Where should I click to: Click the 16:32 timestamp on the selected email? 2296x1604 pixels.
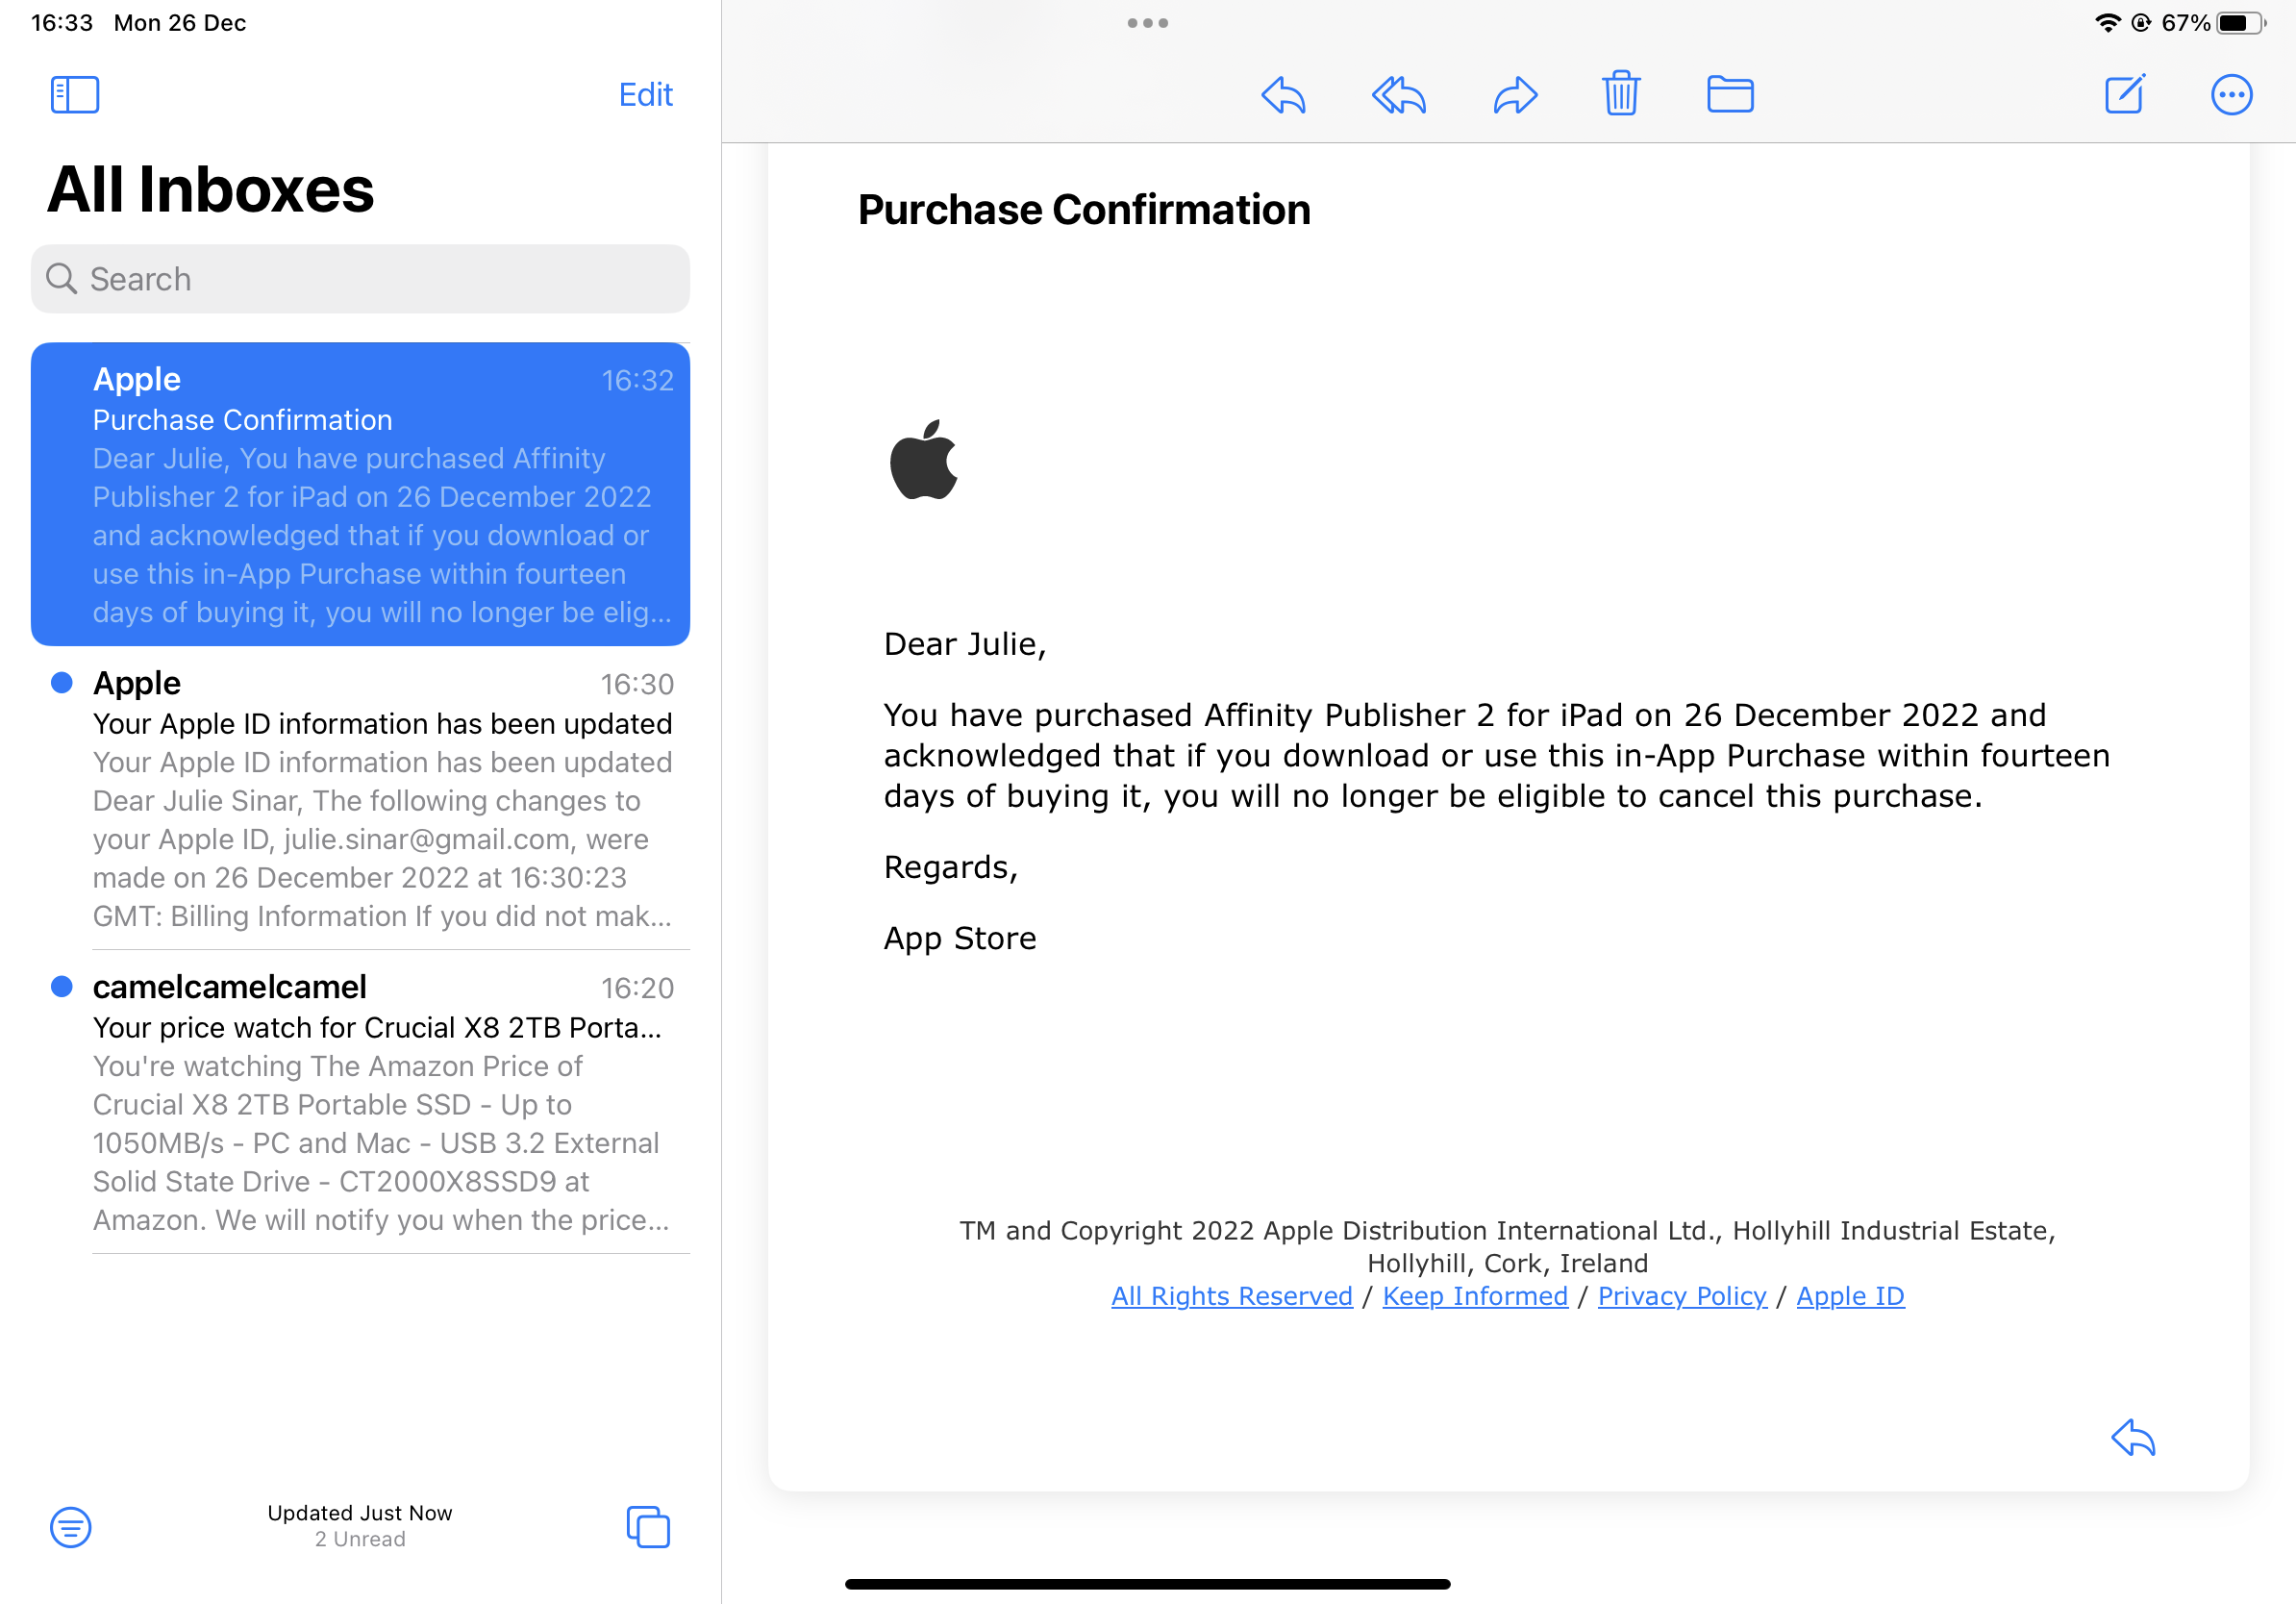click(x=637, y=381)
